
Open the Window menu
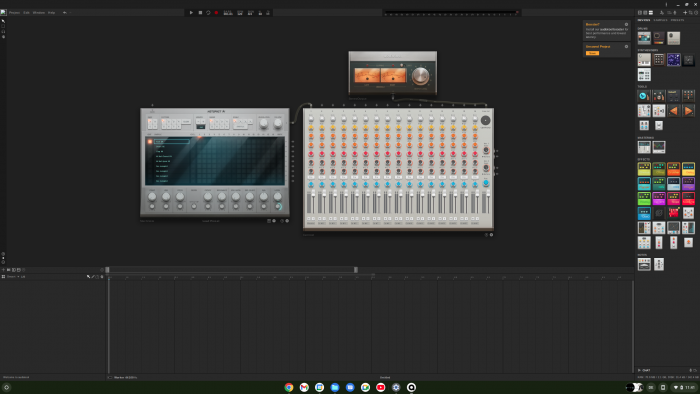point(39,12)
